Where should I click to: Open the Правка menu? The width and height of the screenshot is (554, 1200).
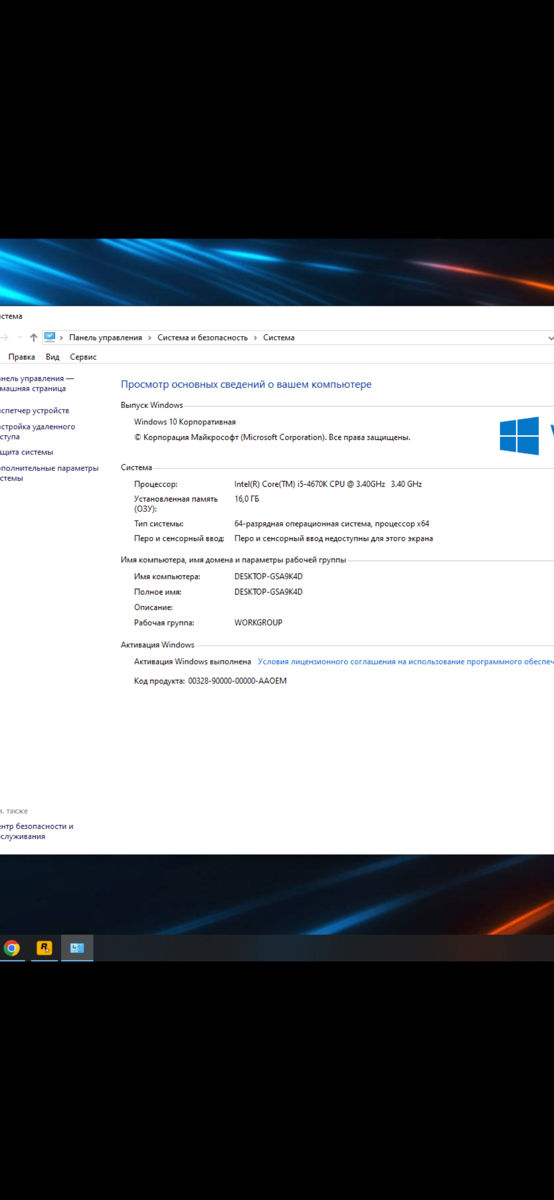click(21, 357)
